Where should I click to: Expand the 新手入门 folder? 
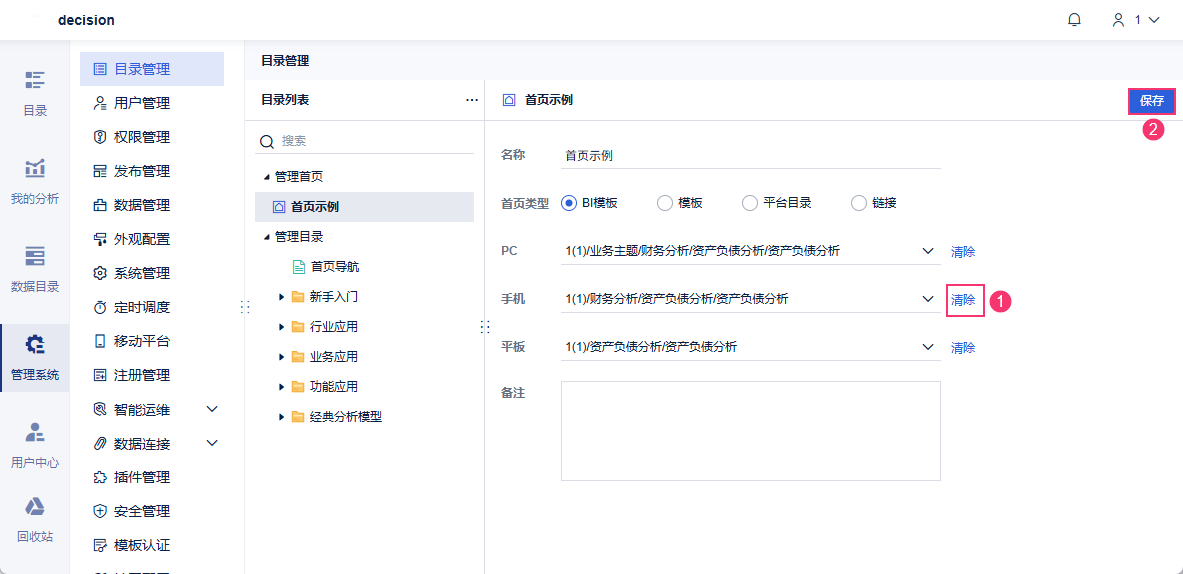(x=282, y=297)
